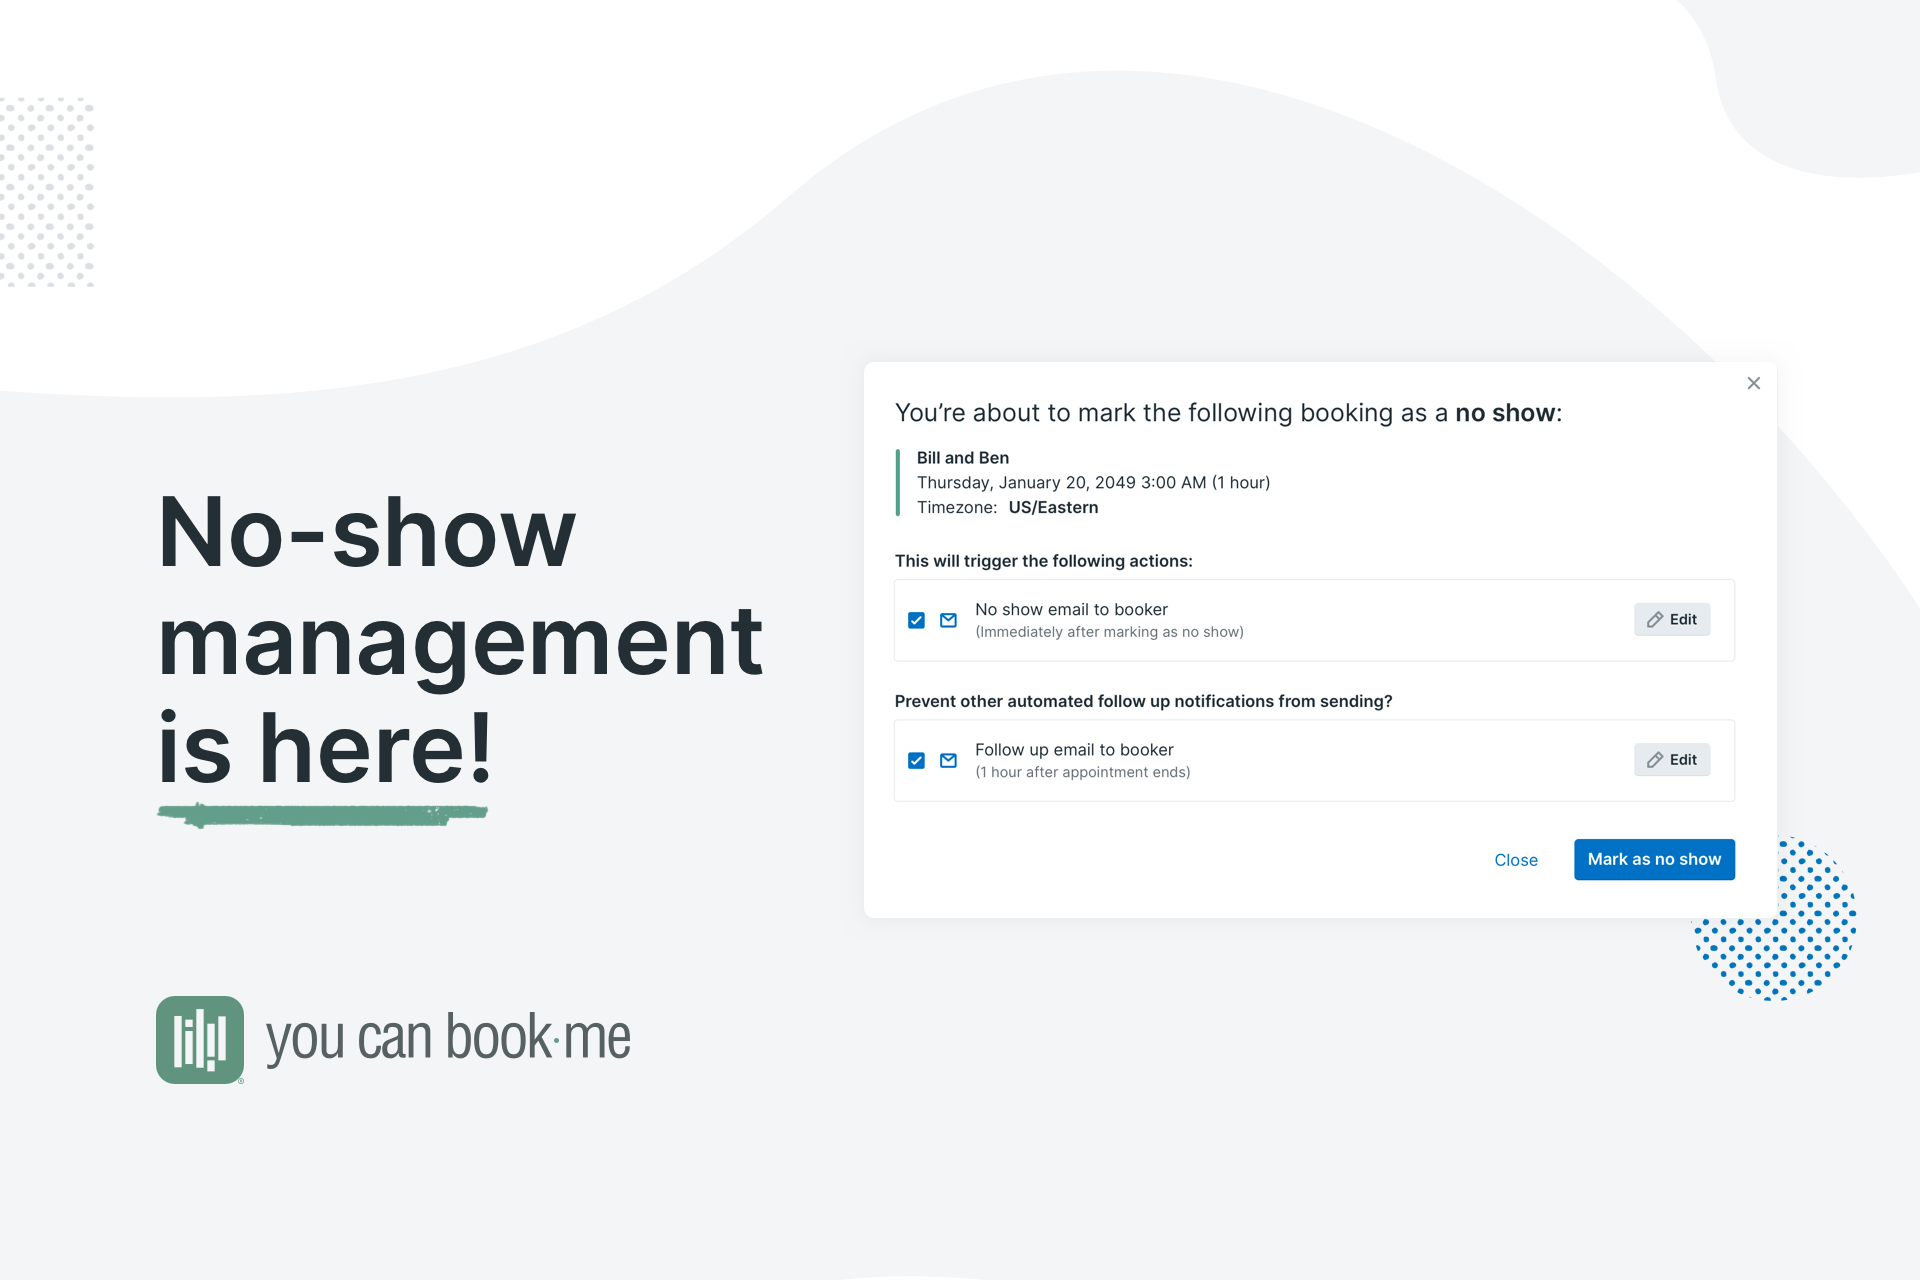Click the envelope icon beside follow up email
The height and width of the screenshot is (1280, 1920).
click(948, 760)
